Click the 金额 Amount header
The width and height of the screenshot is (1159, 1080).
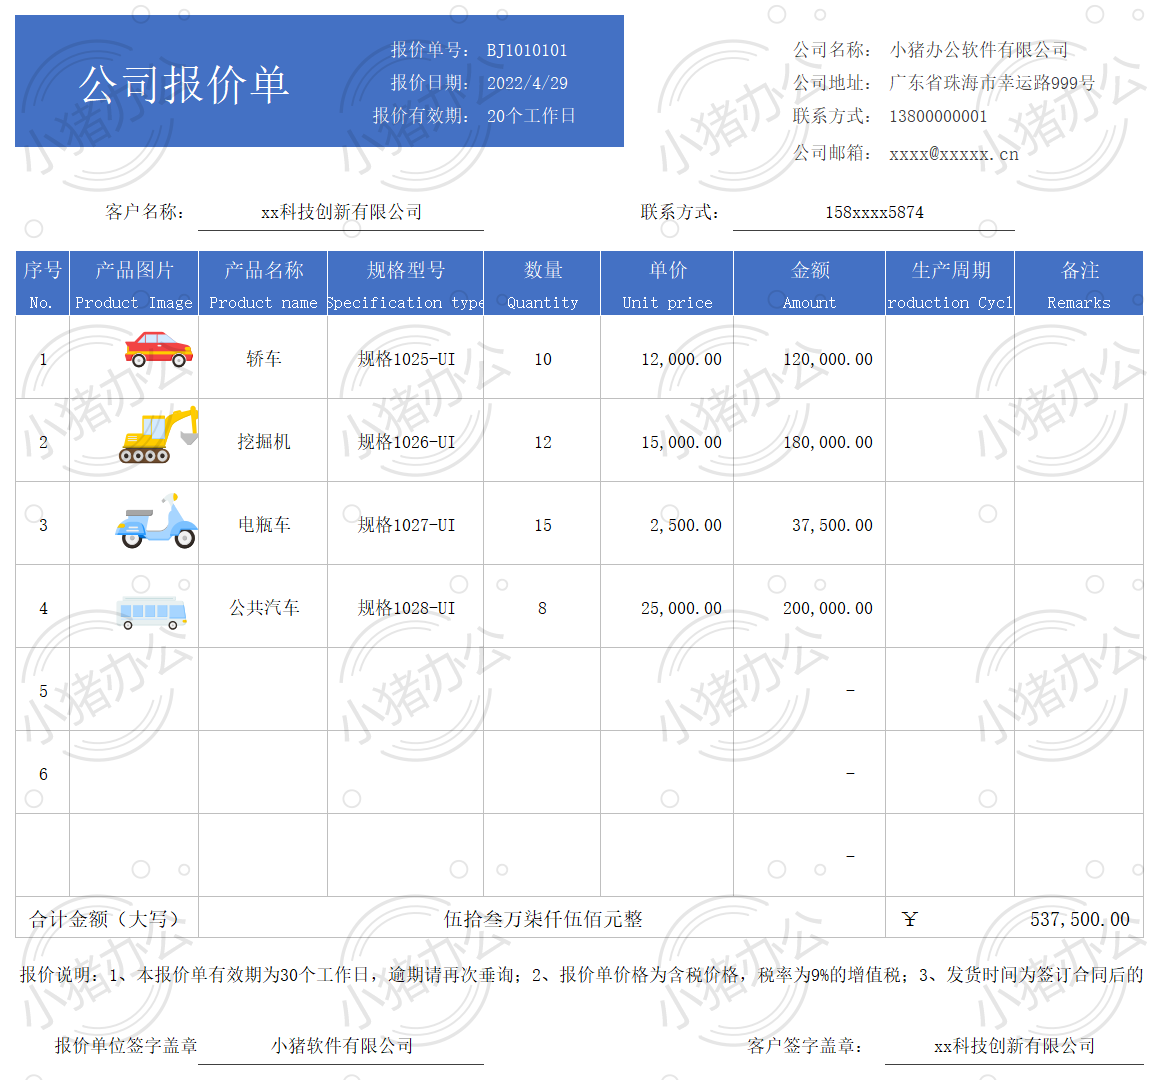click(809, 284)
